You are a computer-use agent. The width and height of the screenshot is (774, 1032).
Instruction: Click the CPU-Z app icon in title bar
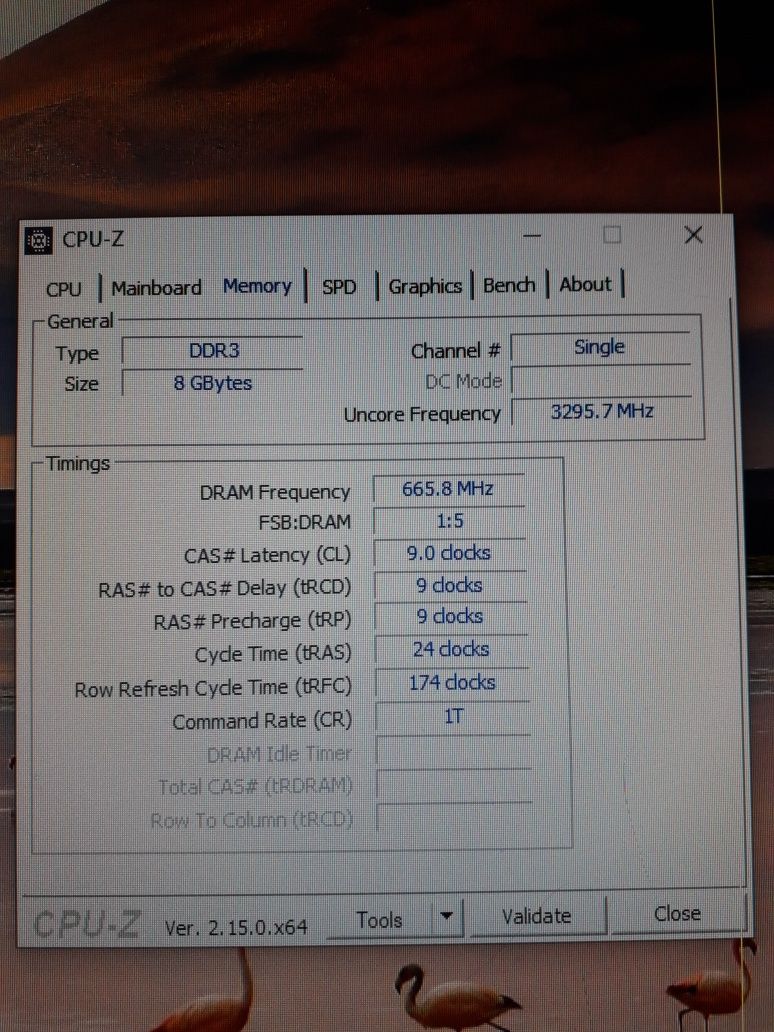coord(39,240)
